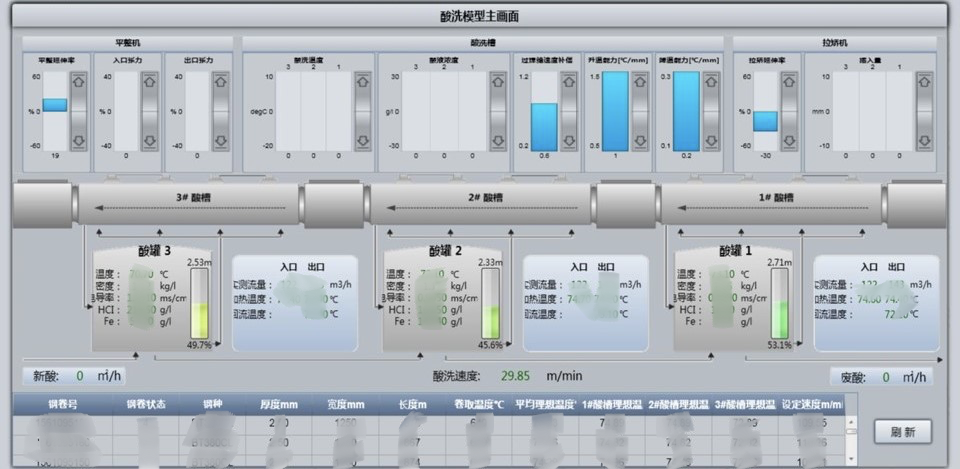Increase 插入量 using the up arrow
The image size is (960, 469).
click(x=924, y=81)
